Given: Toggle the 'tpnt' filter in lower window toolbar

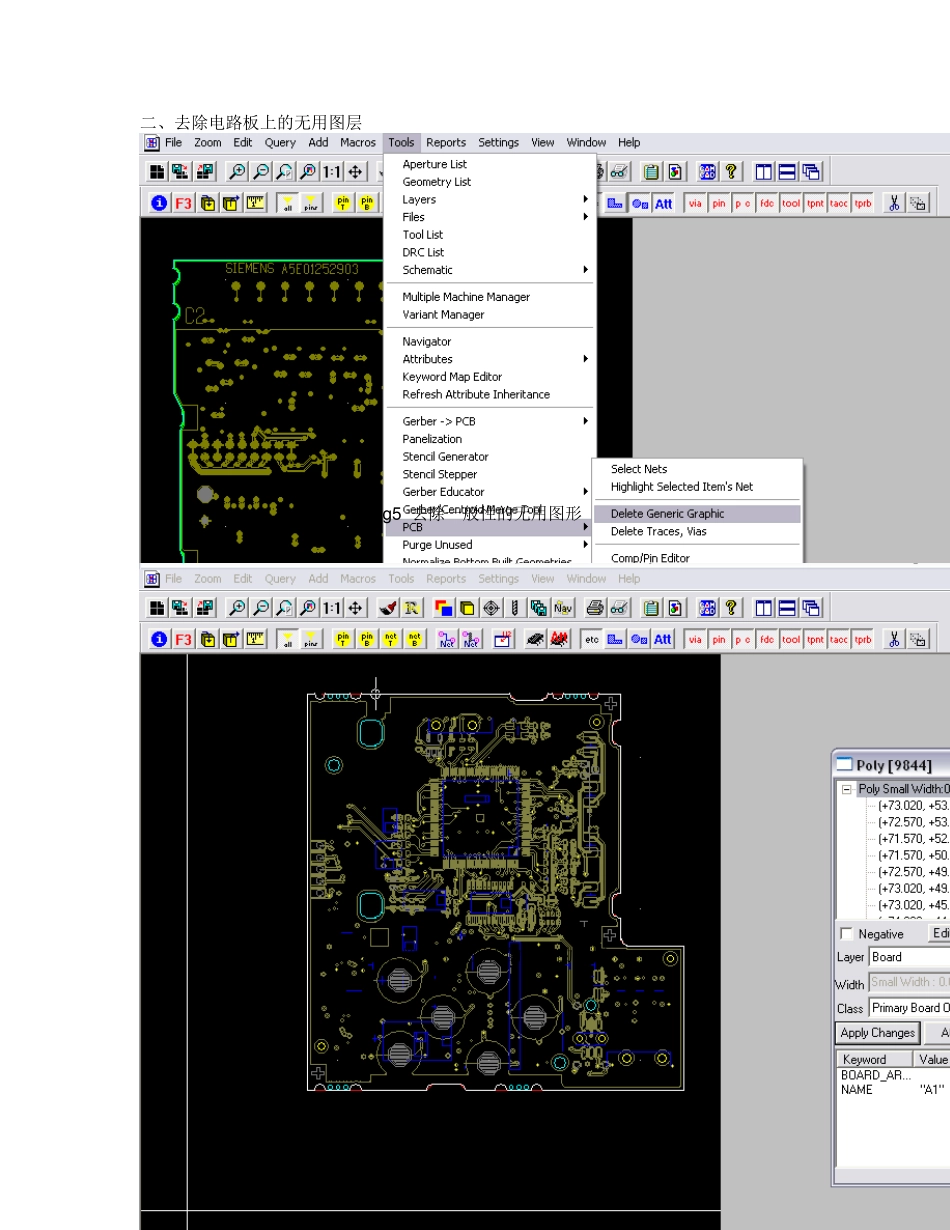Looking at the screenshot, I should 815,639.
